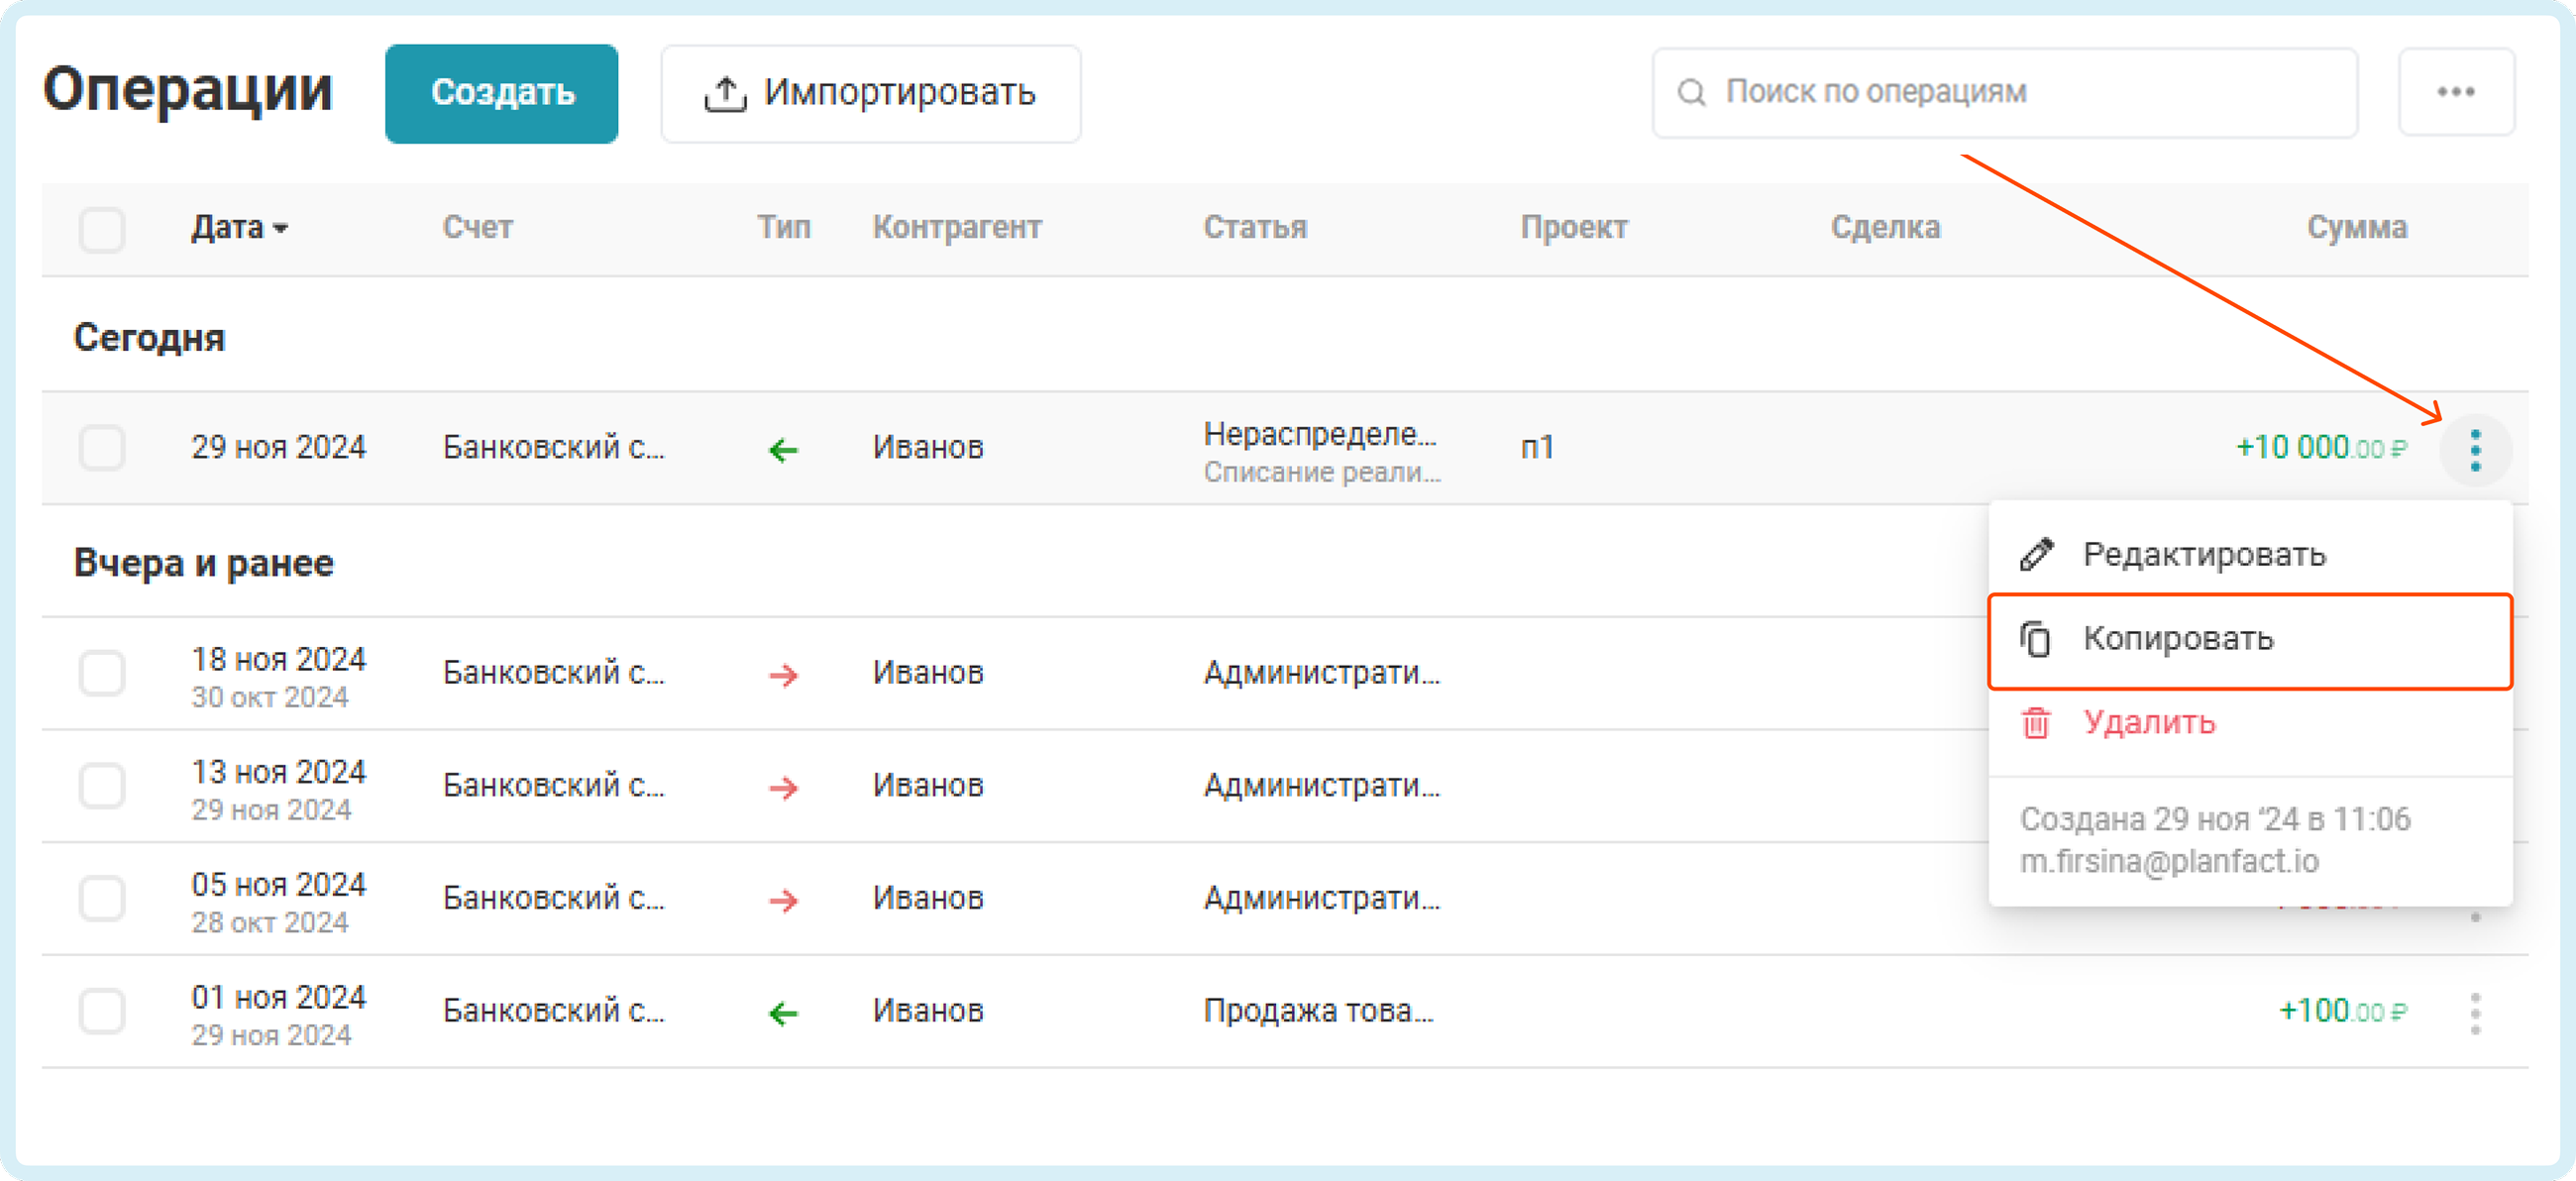Click the Импортировать button

coord(870,93)
